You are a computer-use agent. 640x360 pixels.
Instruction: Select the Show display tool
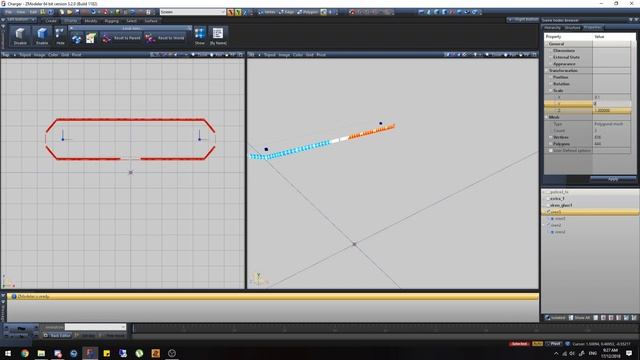(x=200, y=36)
